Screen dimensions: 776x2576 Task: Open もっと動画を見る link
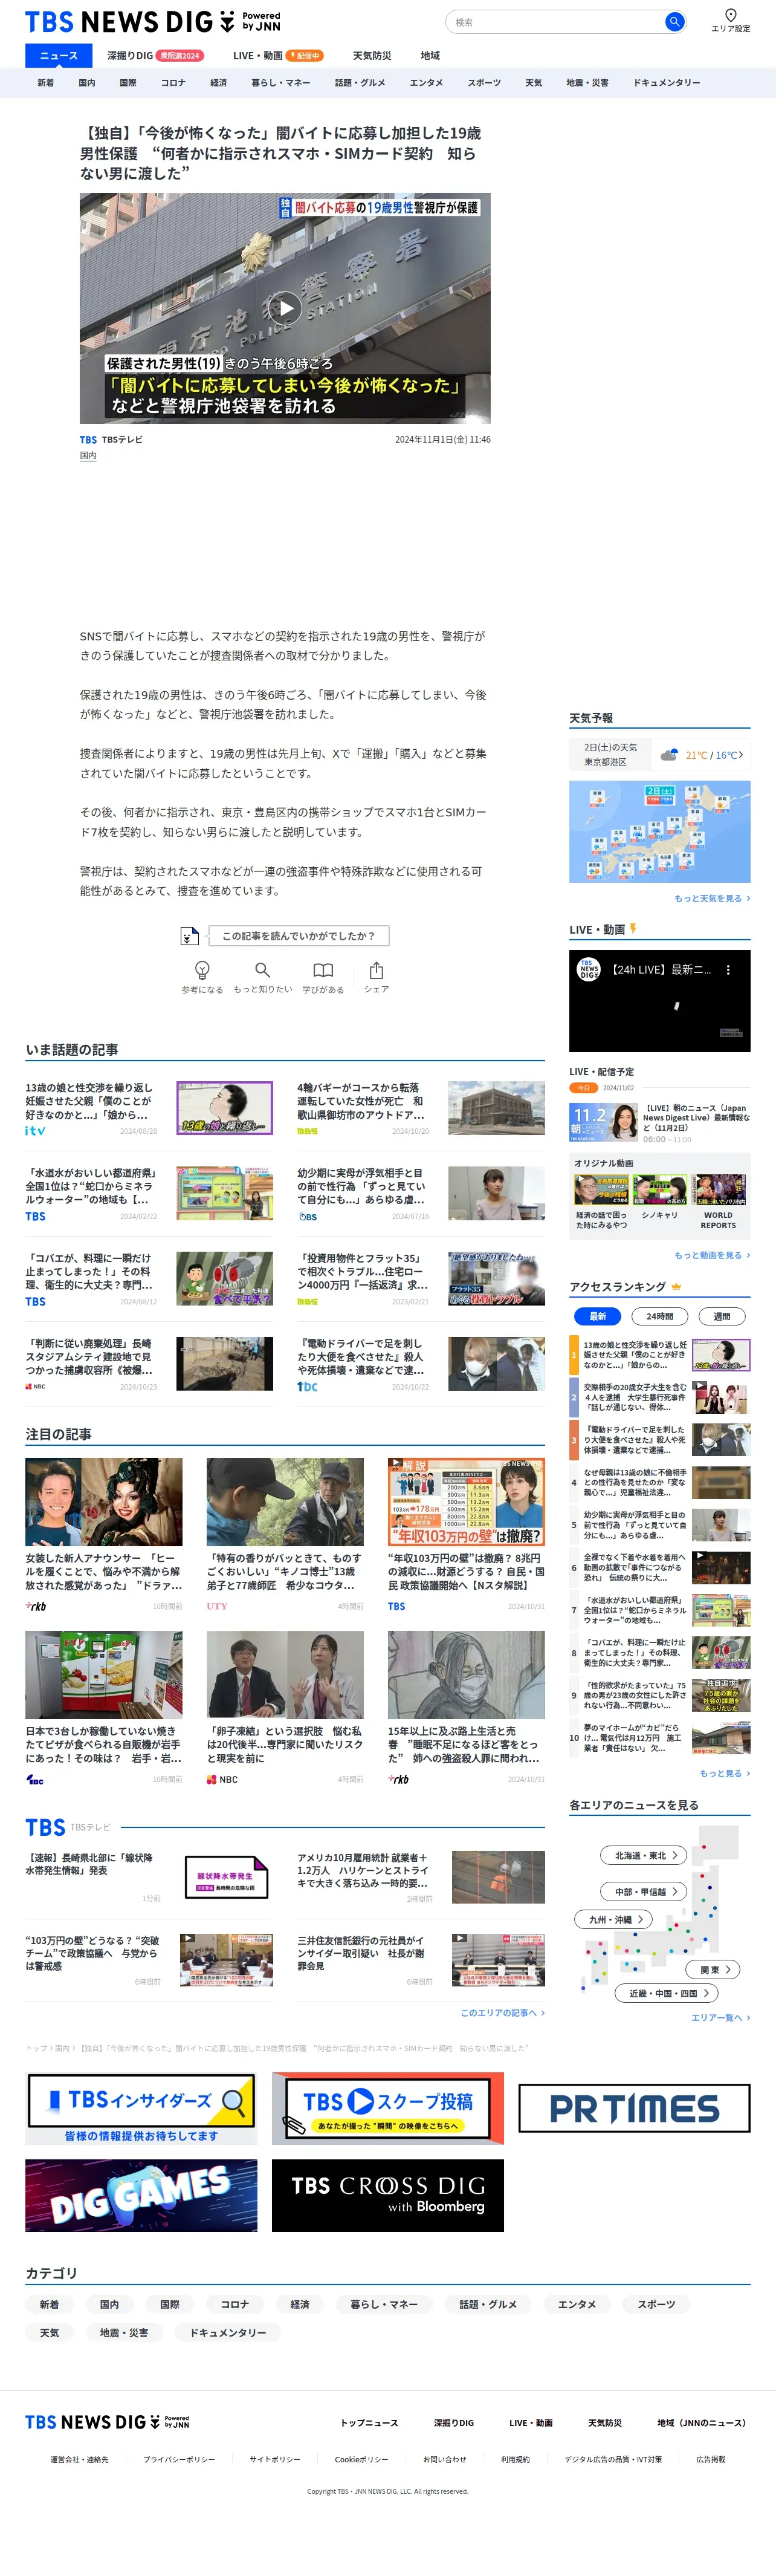[712, 1255]
